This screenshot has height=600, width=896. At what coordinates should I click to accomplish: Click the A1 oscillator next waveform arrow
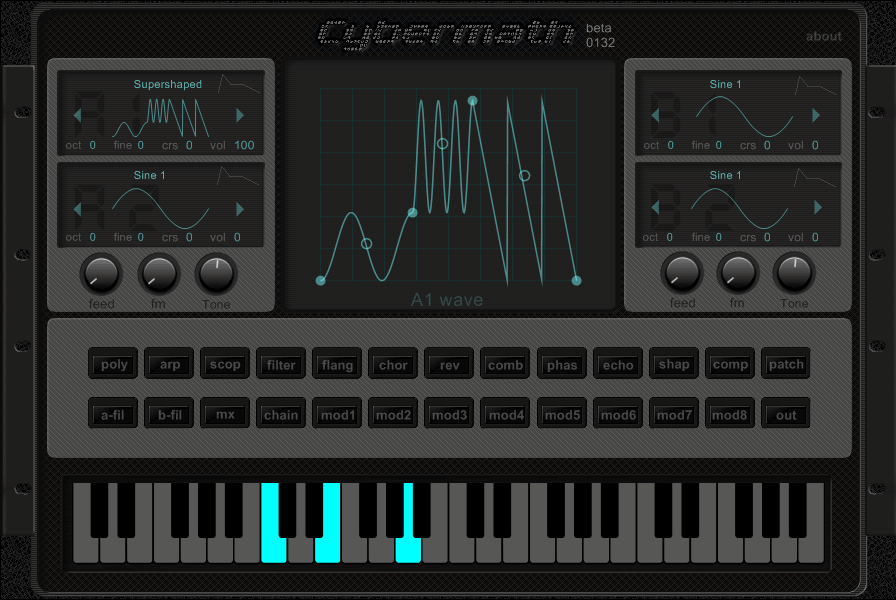[x=240, y=115]
